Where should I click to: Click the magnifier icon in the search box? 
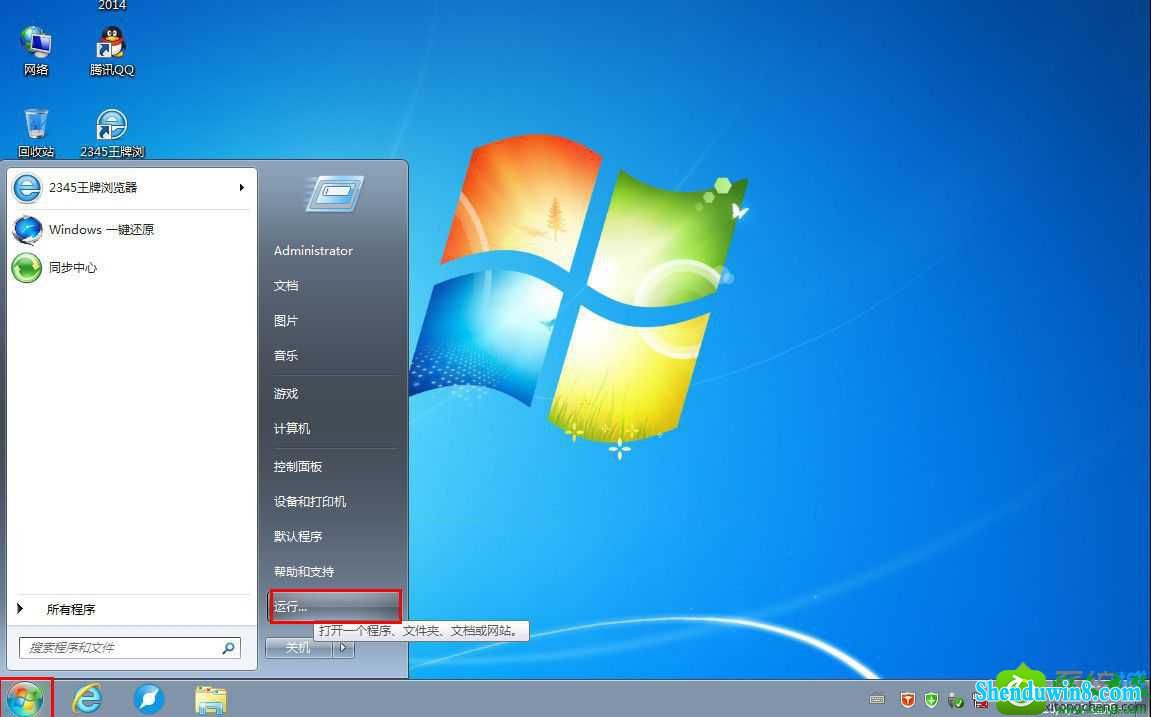point(228,647)
